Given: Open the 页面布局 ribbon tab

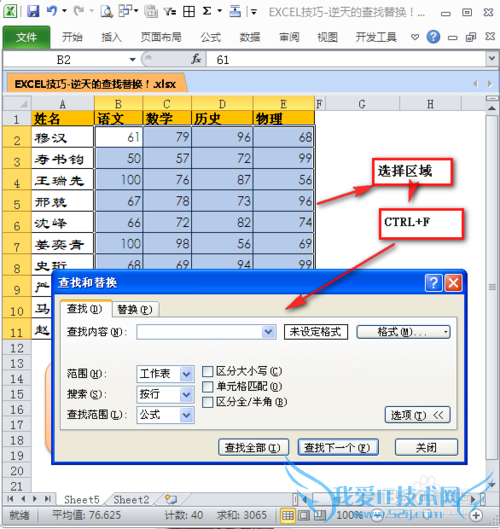Looking at the screenshot, I should [x=161, y=37].
